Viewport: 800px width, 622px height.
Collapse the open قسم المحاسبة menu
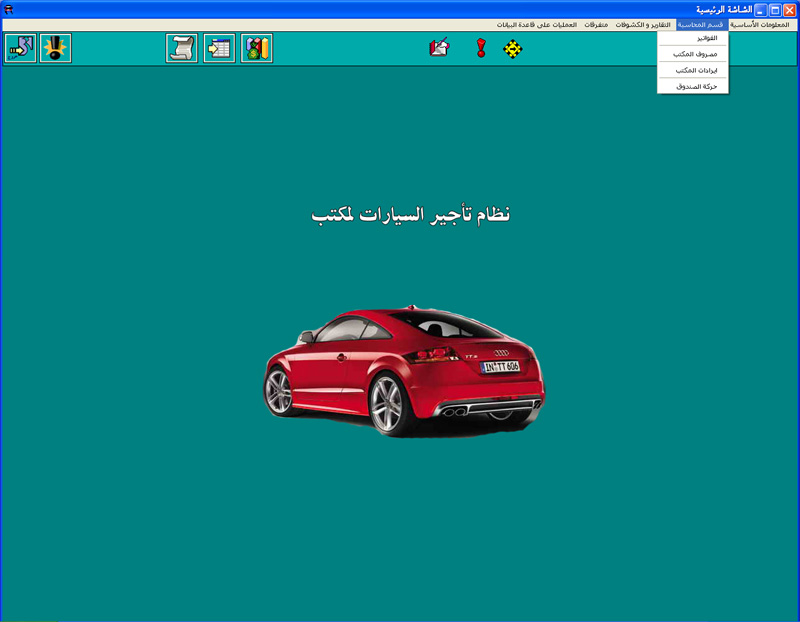[700, 24]
